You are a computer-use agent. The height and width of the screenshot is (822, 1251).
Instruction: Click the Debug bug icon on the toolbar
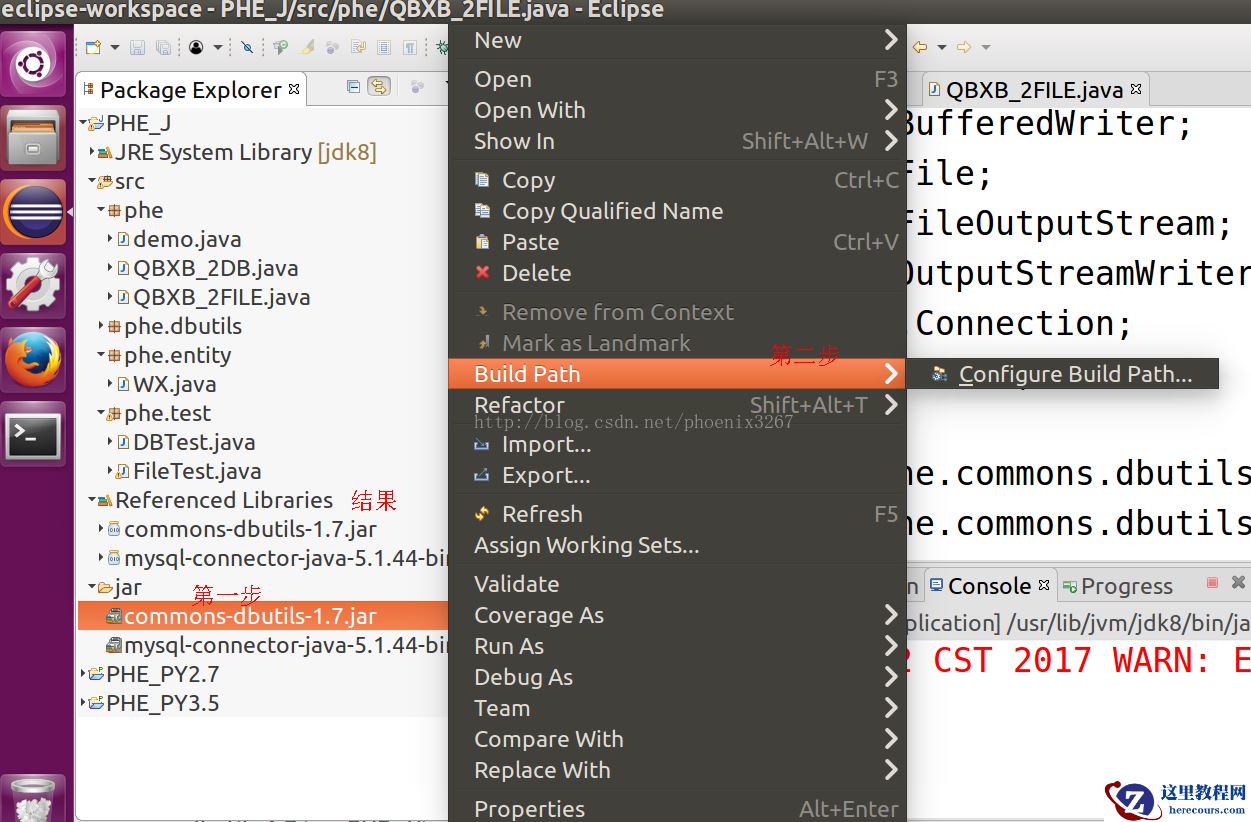coord(444,47)
